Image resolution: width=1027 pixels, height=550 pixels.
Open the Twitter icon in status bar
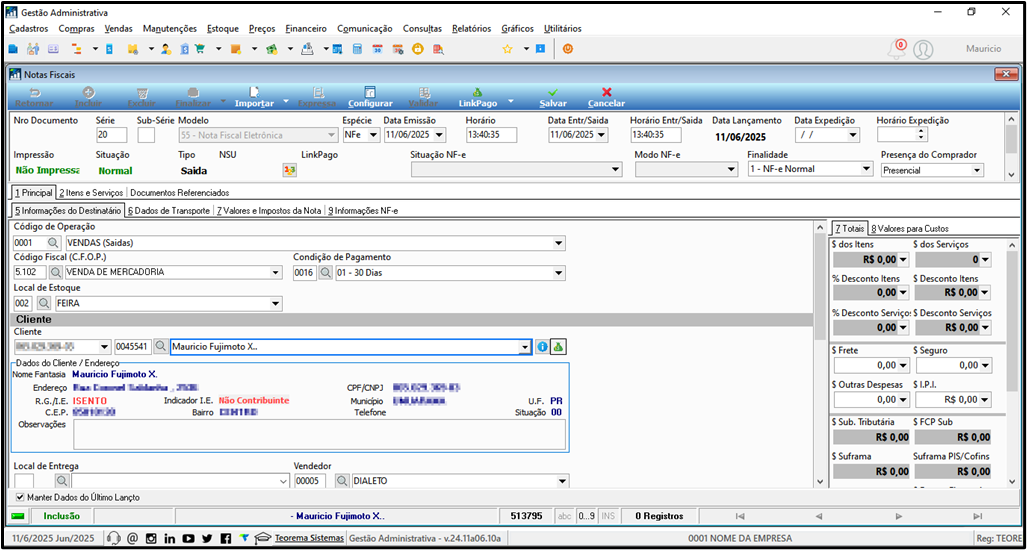[207, 538]
